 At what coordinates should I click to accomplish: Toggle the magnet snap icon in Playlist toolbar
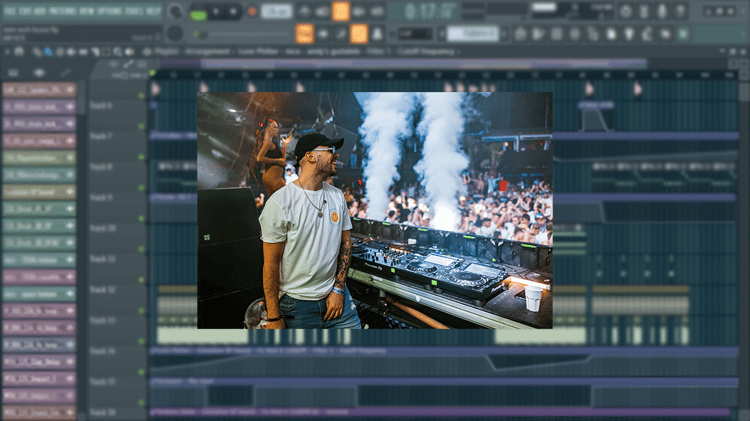point(19,52)
